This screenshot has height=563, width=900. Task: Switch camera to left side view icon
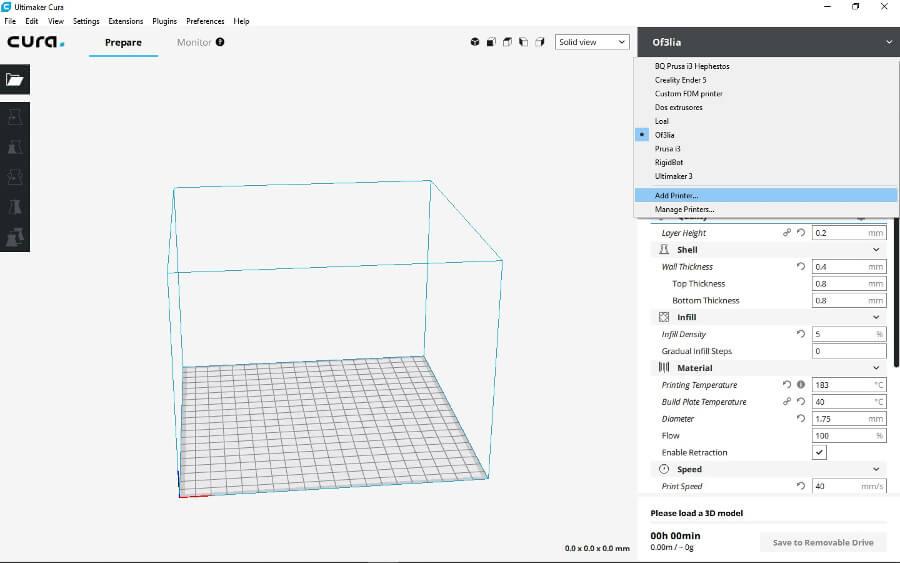(x=523, y=42)
